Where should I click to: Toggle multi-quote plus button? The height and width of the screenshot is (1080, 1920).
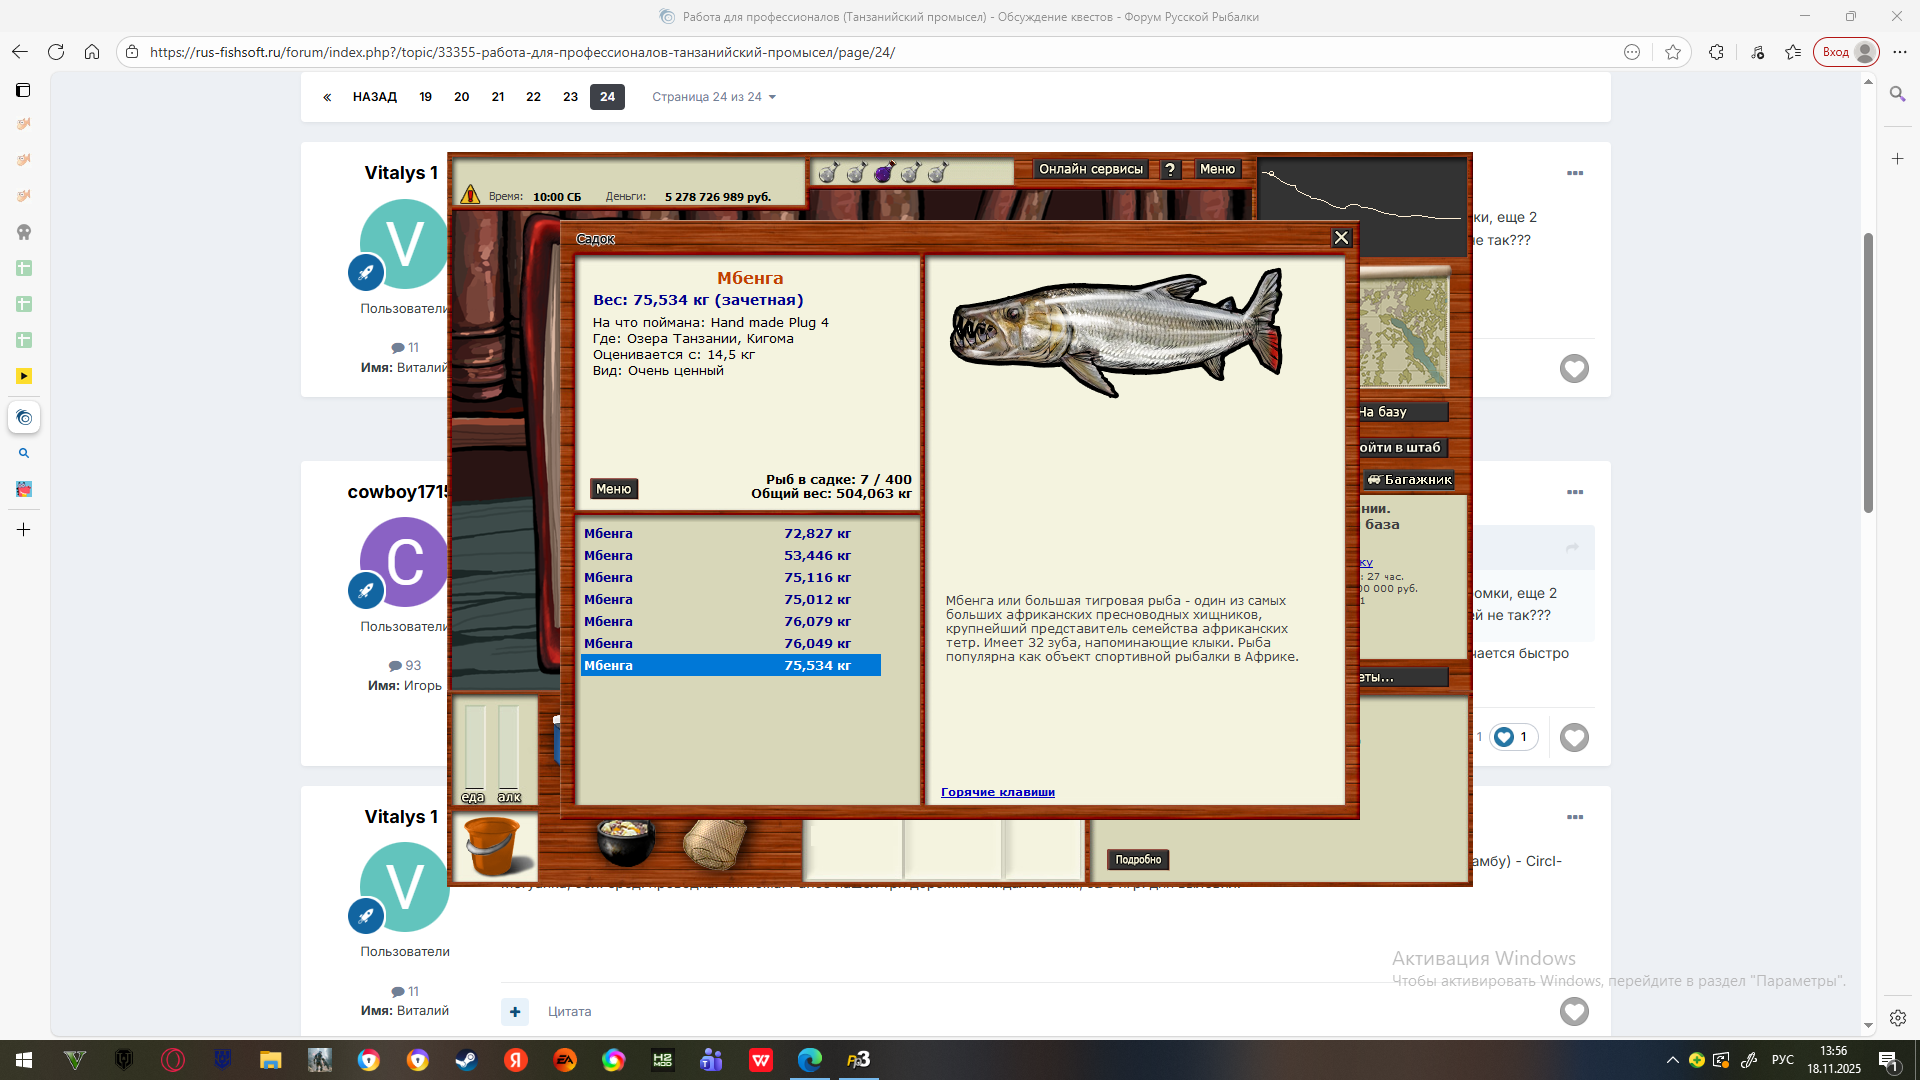[x=515, y=1012]
